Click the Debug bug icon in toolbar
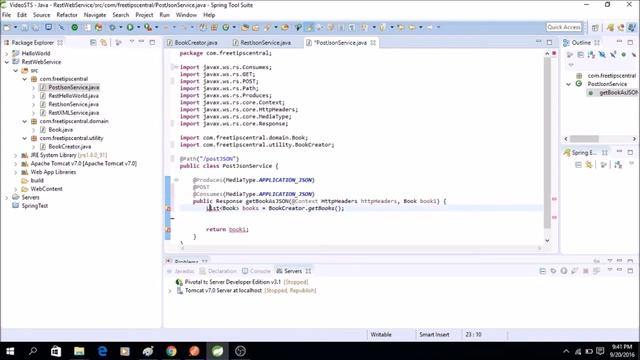640x360 pixels. pyautogui.click(x=112, y=27)
